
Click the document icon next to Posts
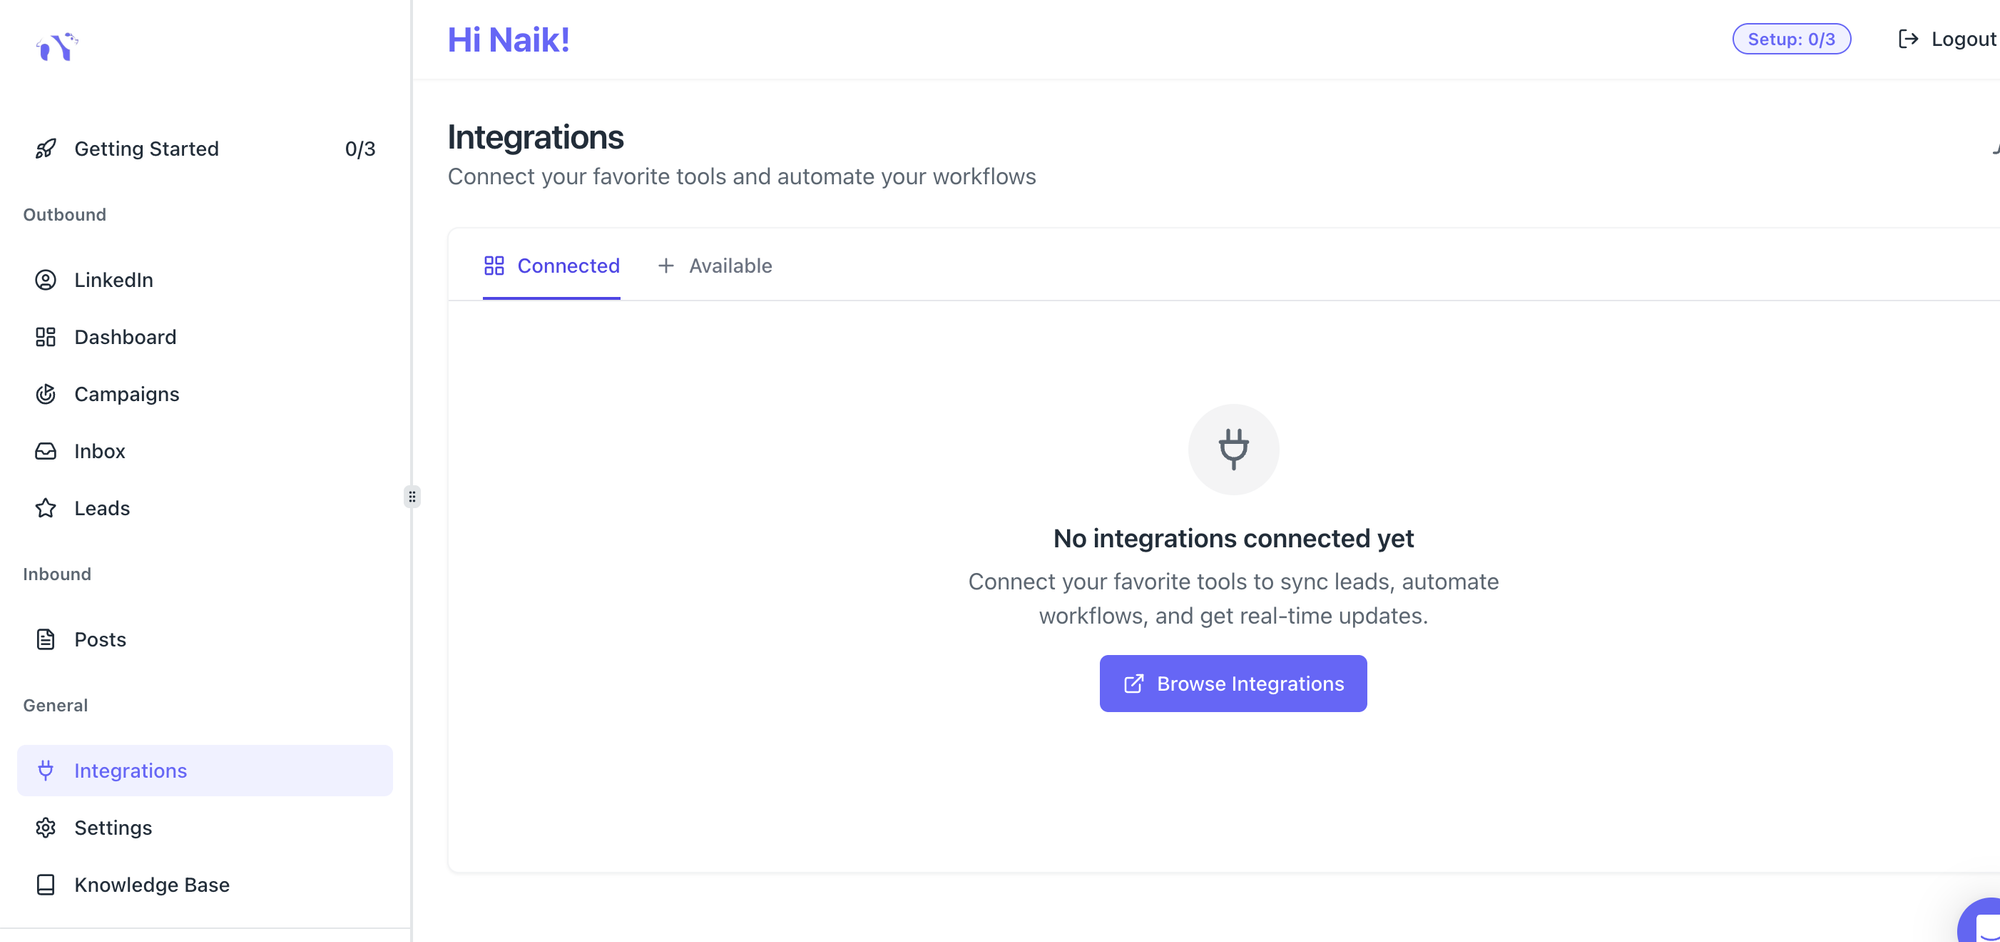pyautogui.click(x=46, y=639)
